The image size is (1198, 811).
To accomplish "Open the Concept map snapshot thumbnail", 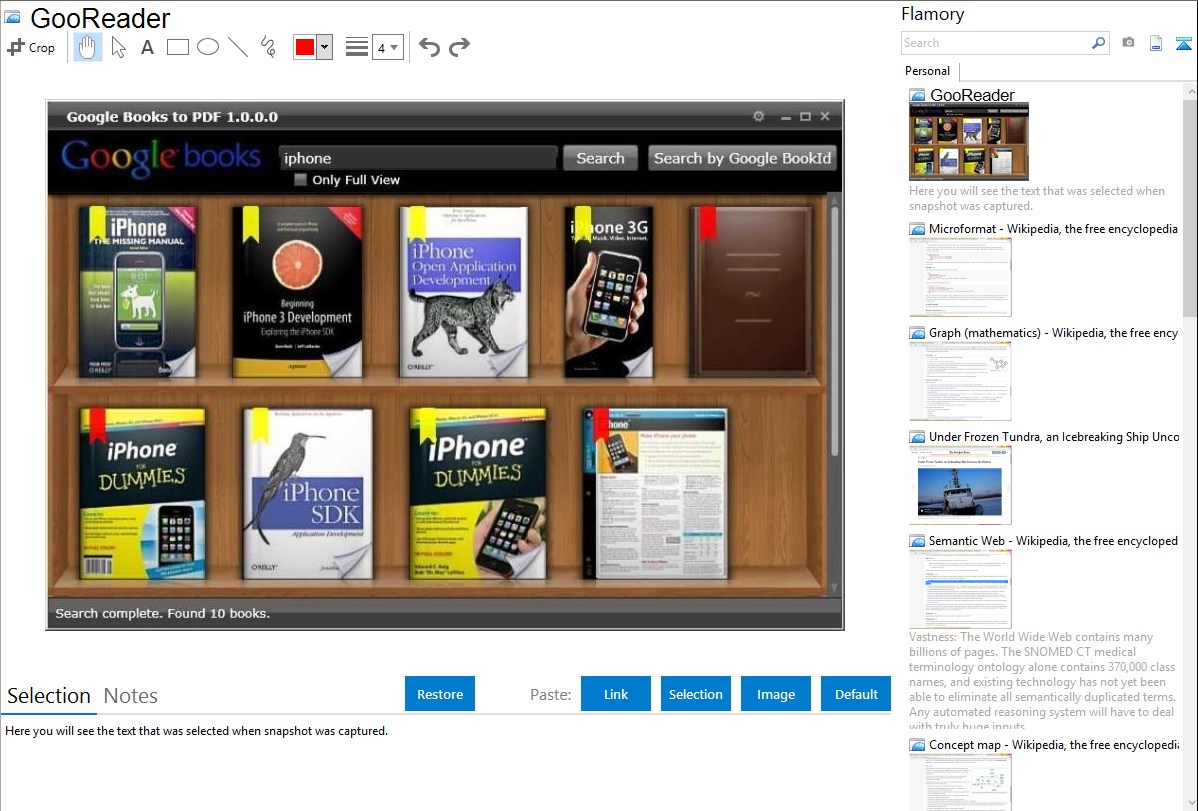I will (960, 782).
